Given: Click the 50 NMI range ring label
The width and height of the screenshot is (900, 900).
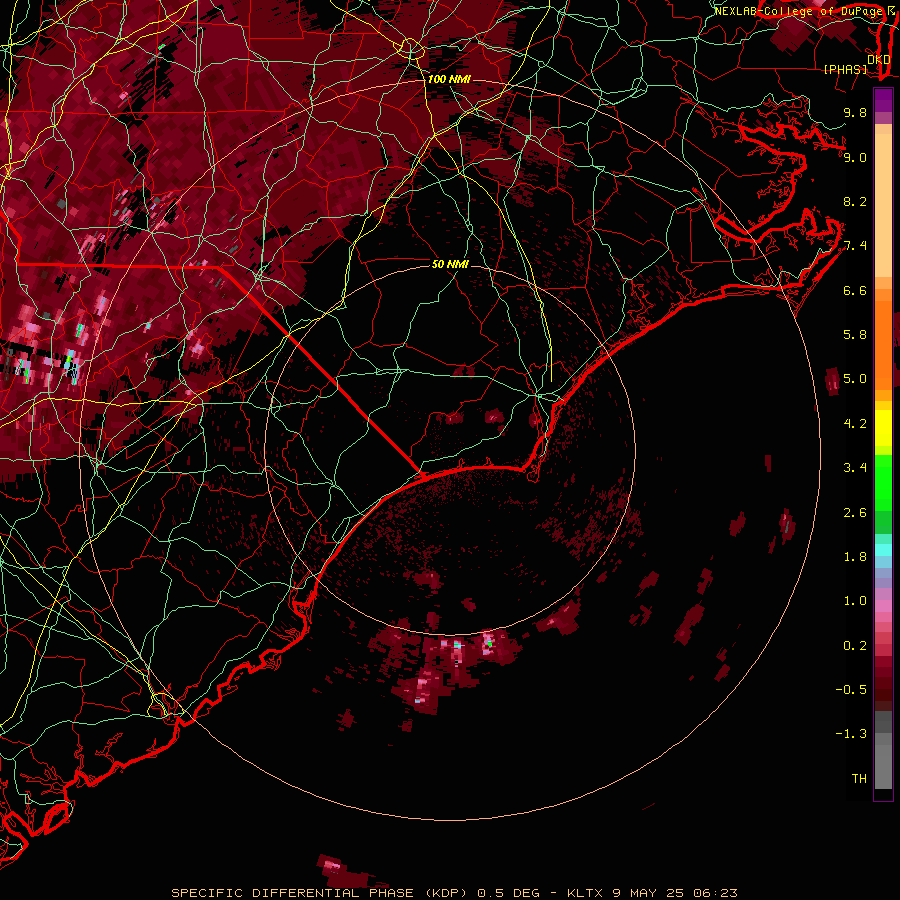Looking at the screenshot, I should (451, 264).
